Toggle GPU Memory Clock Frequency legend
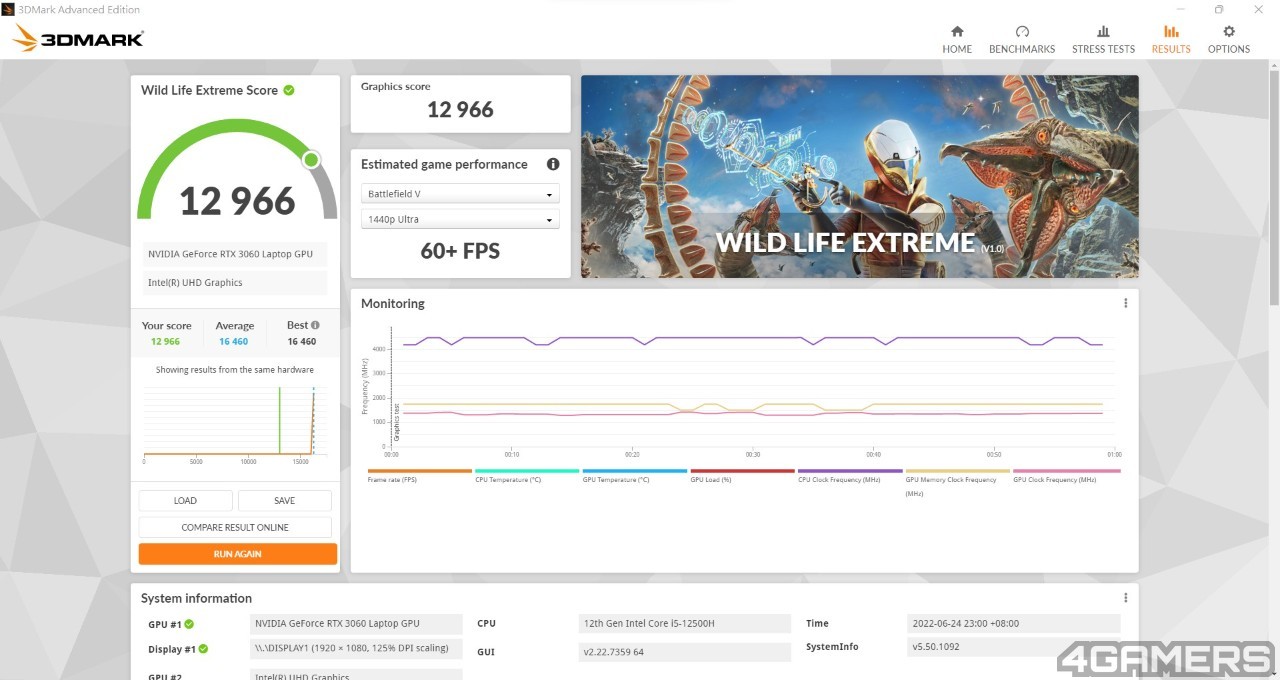Image resolution: width=1280 pixels, height=680 pixels. [957, 481]
